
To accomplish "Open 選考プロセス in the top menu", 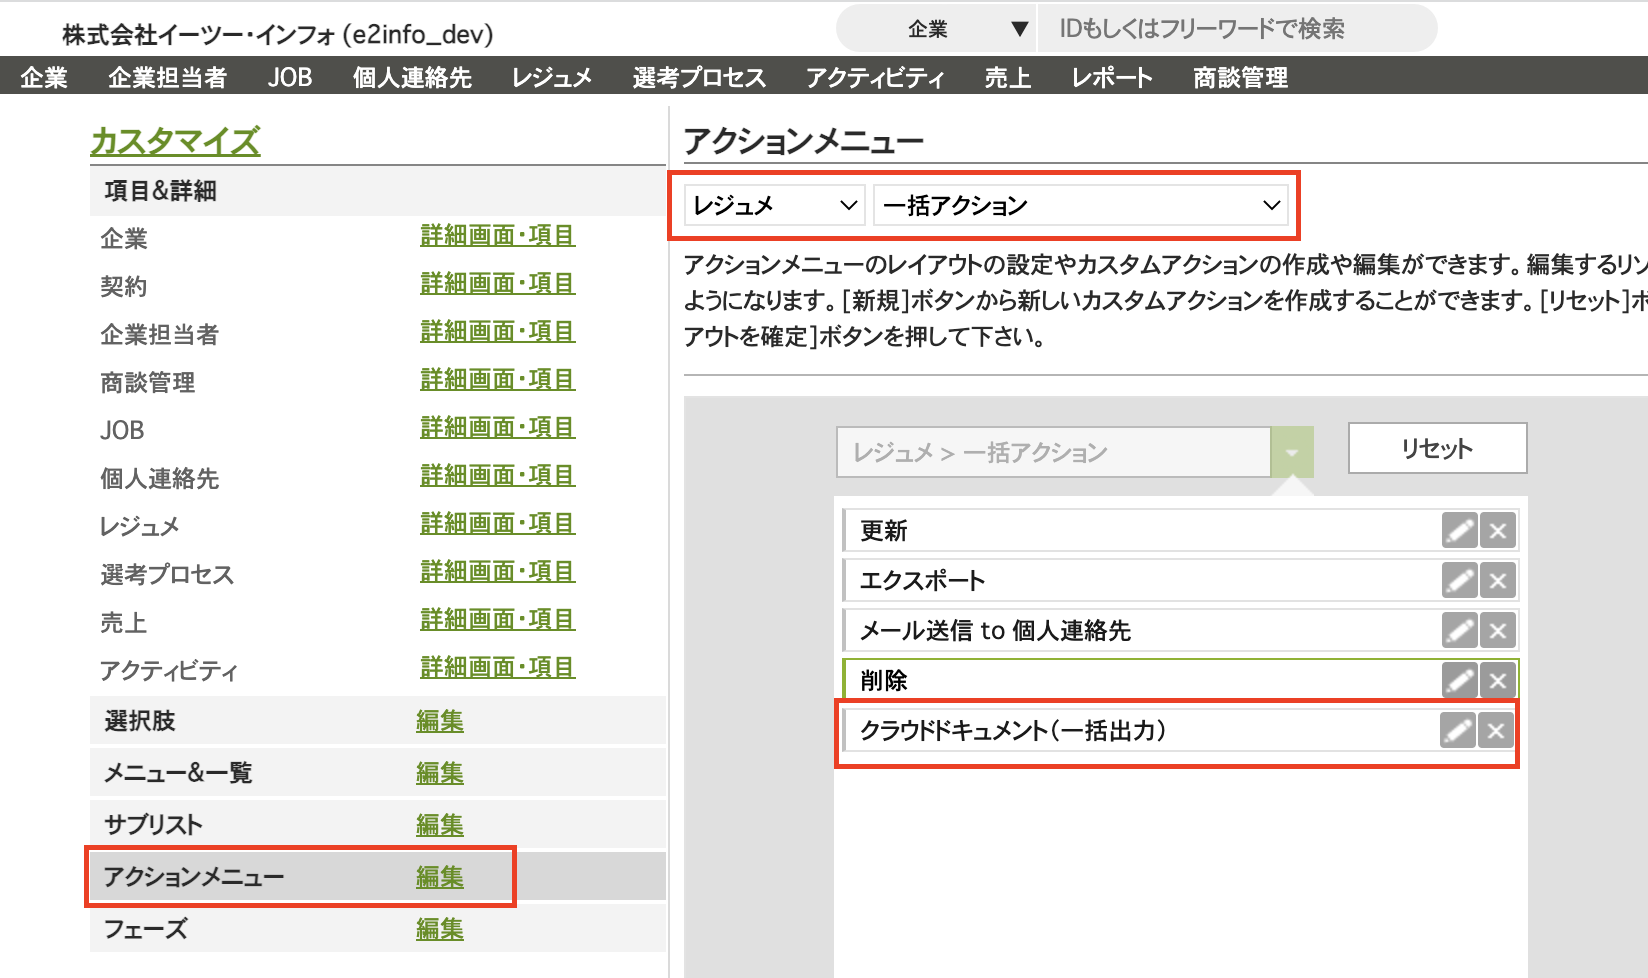I will click(x=699, y=77).
